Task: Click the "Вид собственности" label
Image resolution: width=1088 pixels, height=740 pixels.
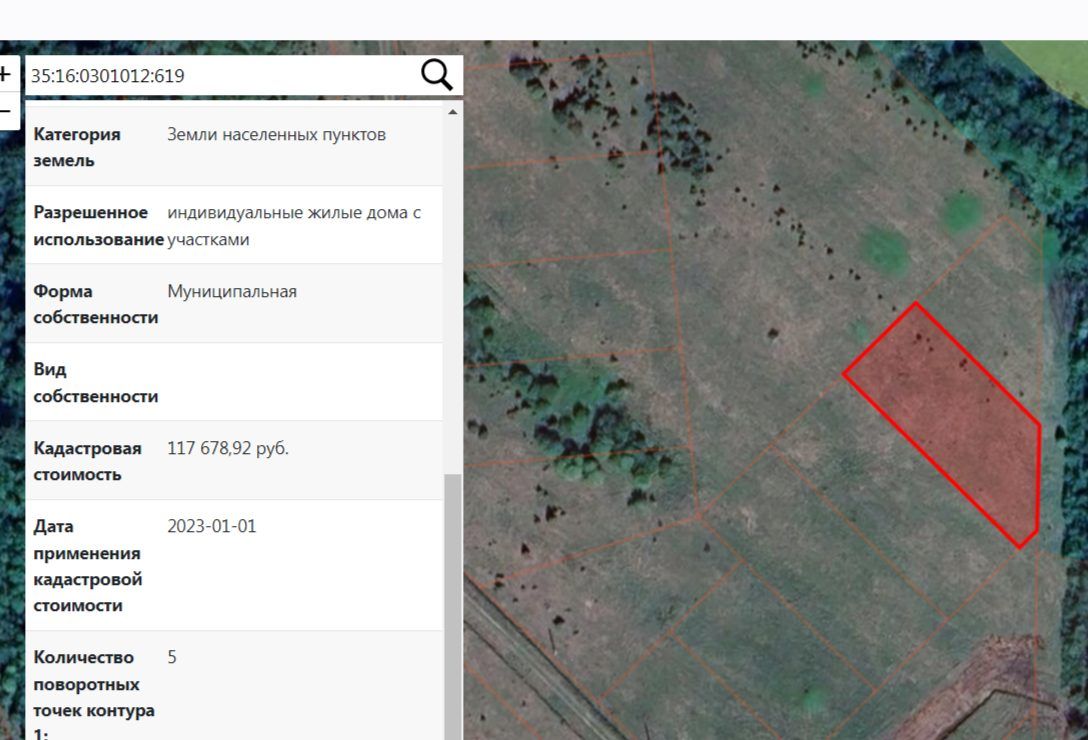Action: 96,382
